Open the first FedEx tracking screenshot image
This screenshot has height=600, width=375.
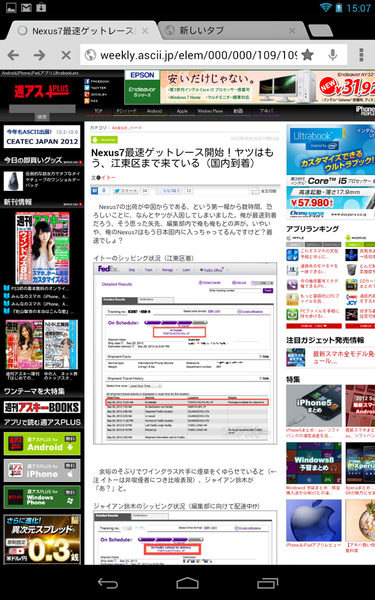coord(185,353)
